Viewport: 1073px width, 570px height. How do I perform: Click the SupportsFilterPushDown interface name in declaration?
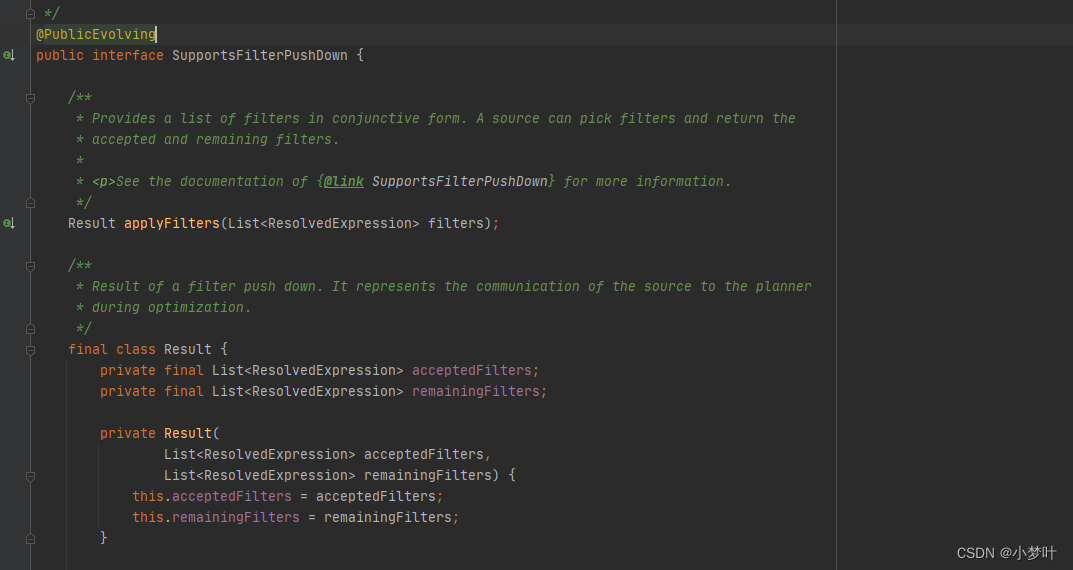pyautogui.click(x=259, y=55)
